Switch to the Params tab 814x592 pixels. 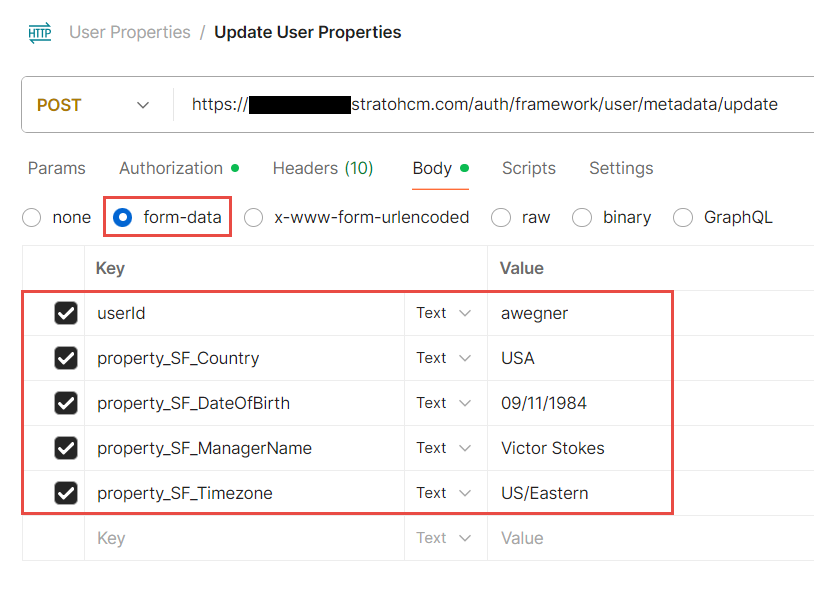pyautogui.click(x=56, y=168)
